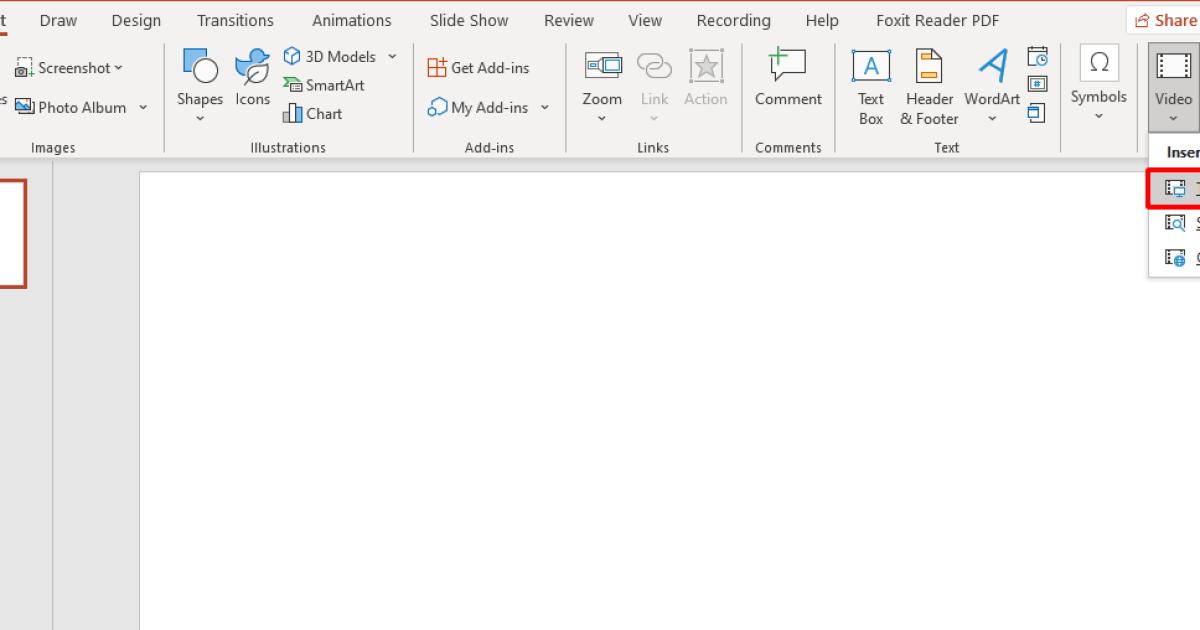Insert Object icon in Text group
Screen dimensions: 1200x630
(x=1037, y=113)
